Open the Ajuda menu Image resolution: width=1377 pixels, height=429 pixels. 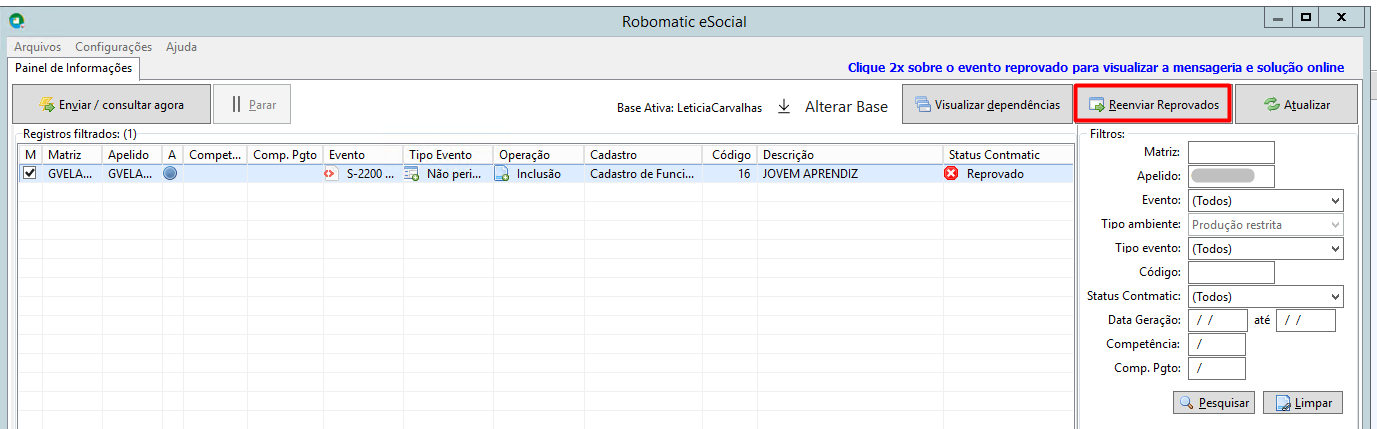coord(181,47)
